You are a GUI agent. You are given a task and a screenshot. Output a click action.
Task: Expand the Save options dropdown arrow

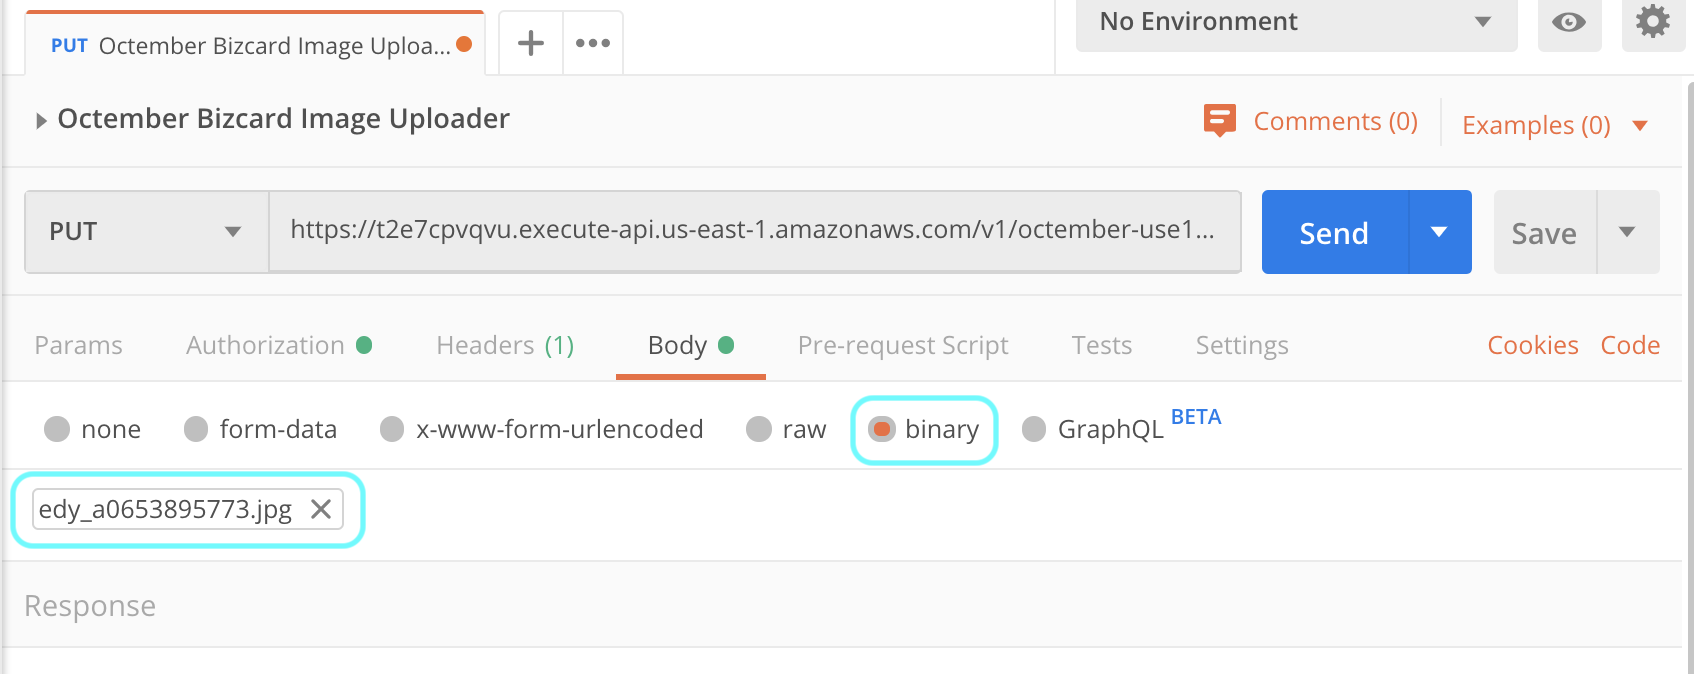pyautogui.click(x=1627, y=232)
